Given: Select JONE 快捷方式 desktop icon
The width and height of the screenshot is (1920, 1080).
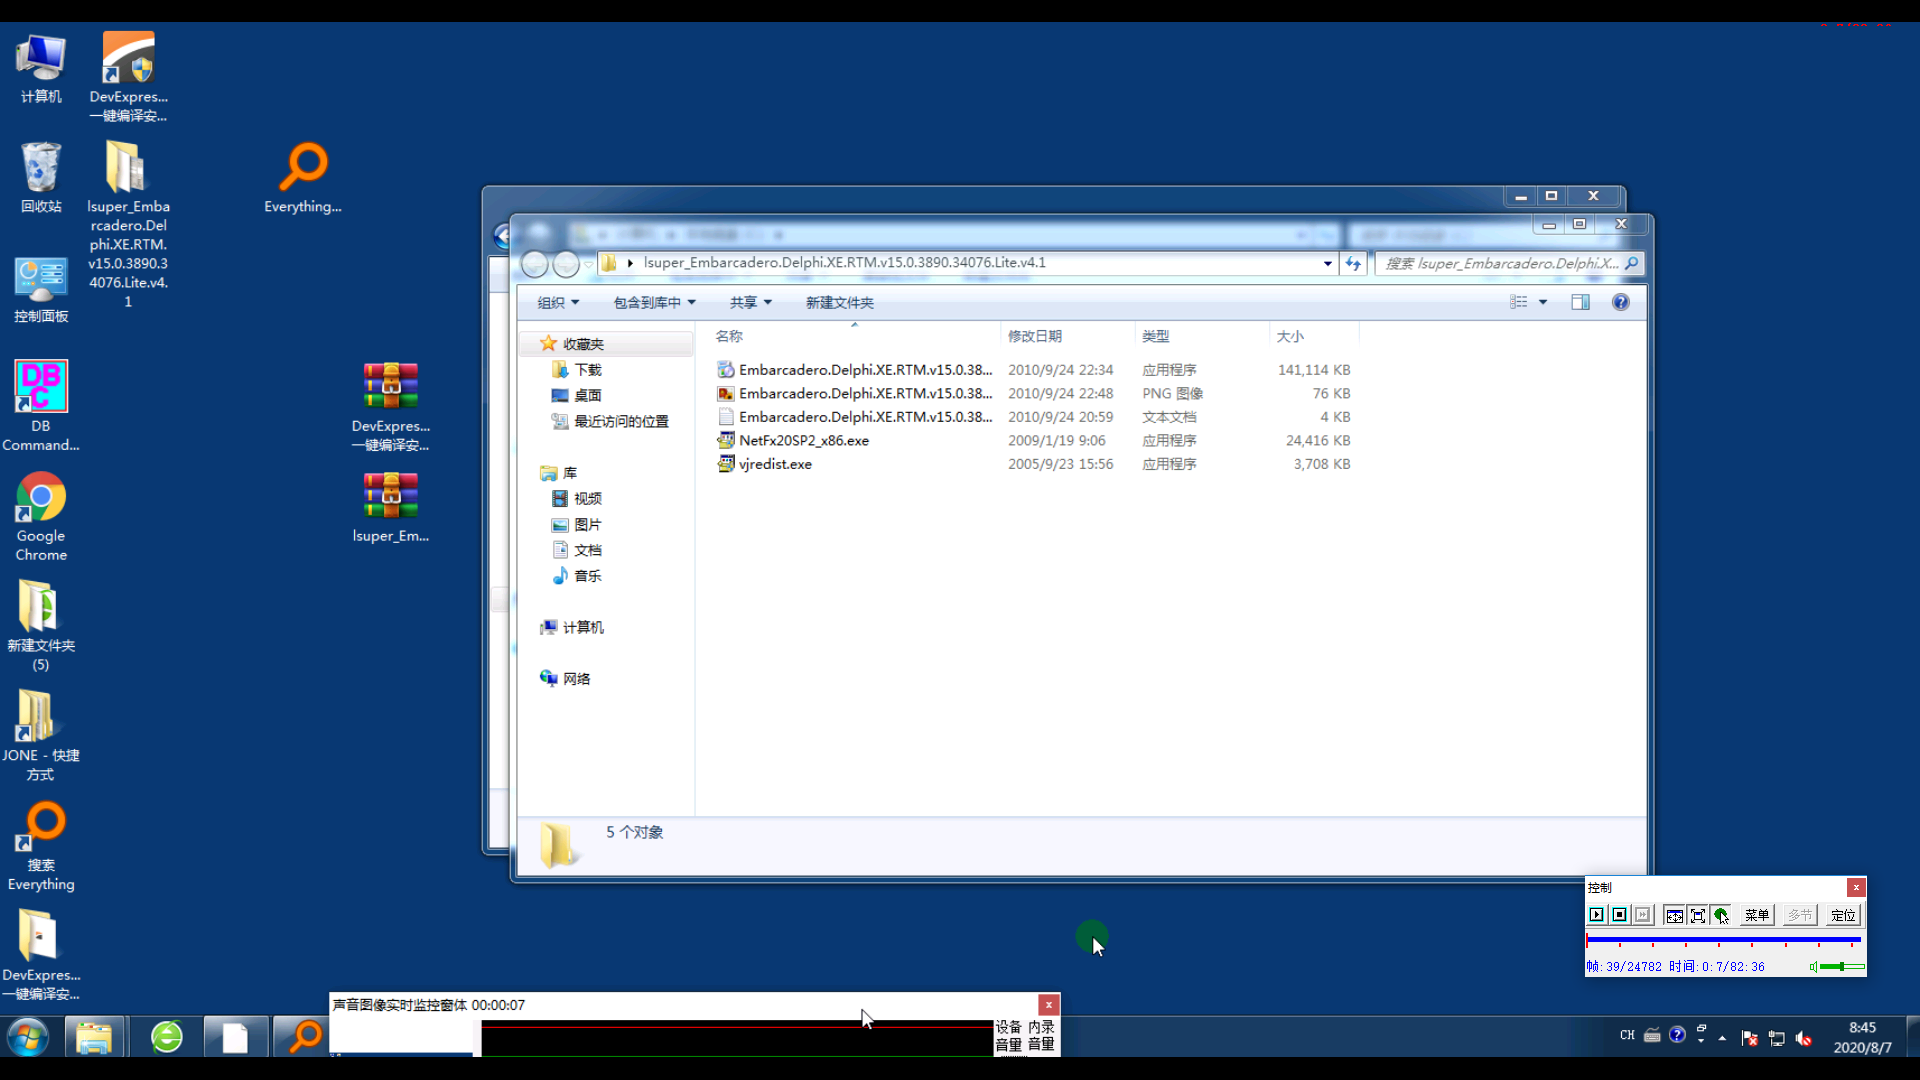Looking at the screenshot, I should coord(41,736).
